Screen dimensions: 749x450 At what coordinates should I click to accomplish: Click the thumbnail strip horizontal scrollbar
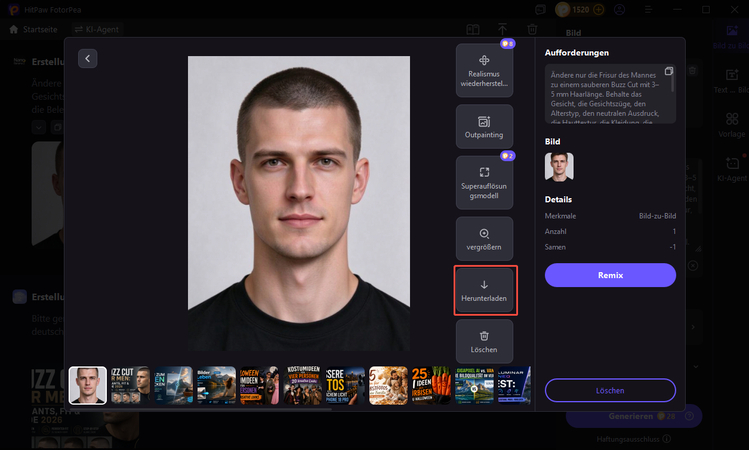[200, 409]
